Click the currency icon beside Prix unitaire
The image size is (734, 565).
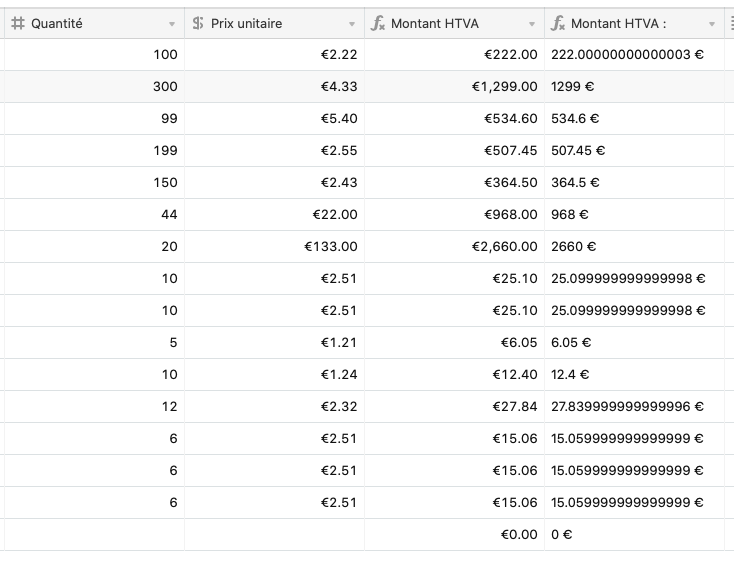pyautogui.click(x=198, y=23)
